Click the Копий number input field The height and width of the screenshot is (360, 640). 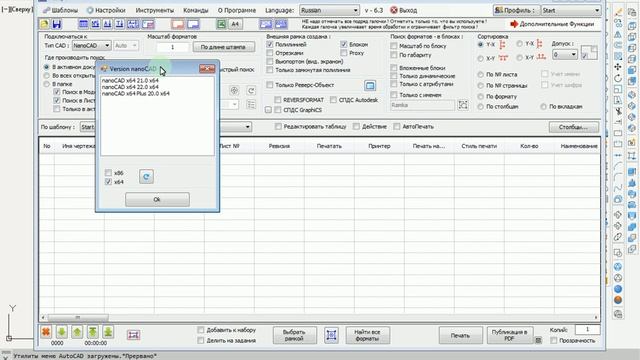587,329
